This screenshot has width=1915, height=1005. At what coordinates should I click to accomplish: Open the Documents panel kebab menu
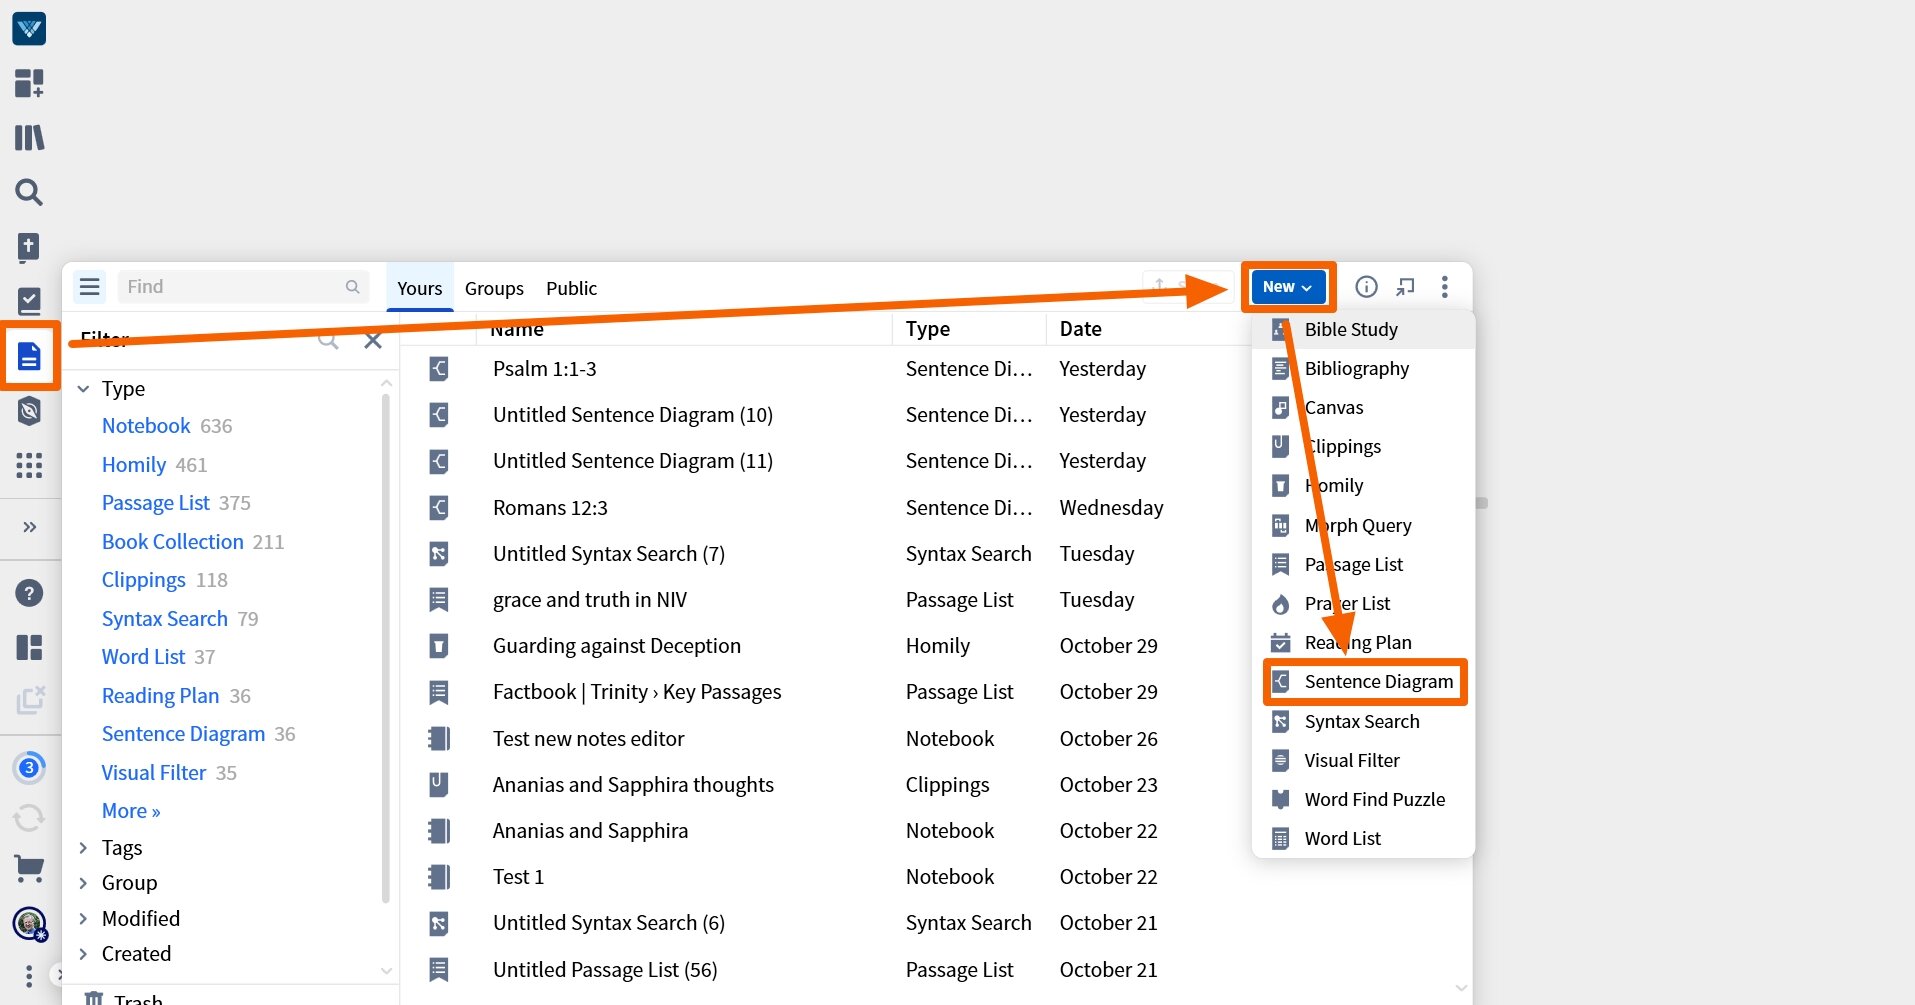coord(1444,287)
